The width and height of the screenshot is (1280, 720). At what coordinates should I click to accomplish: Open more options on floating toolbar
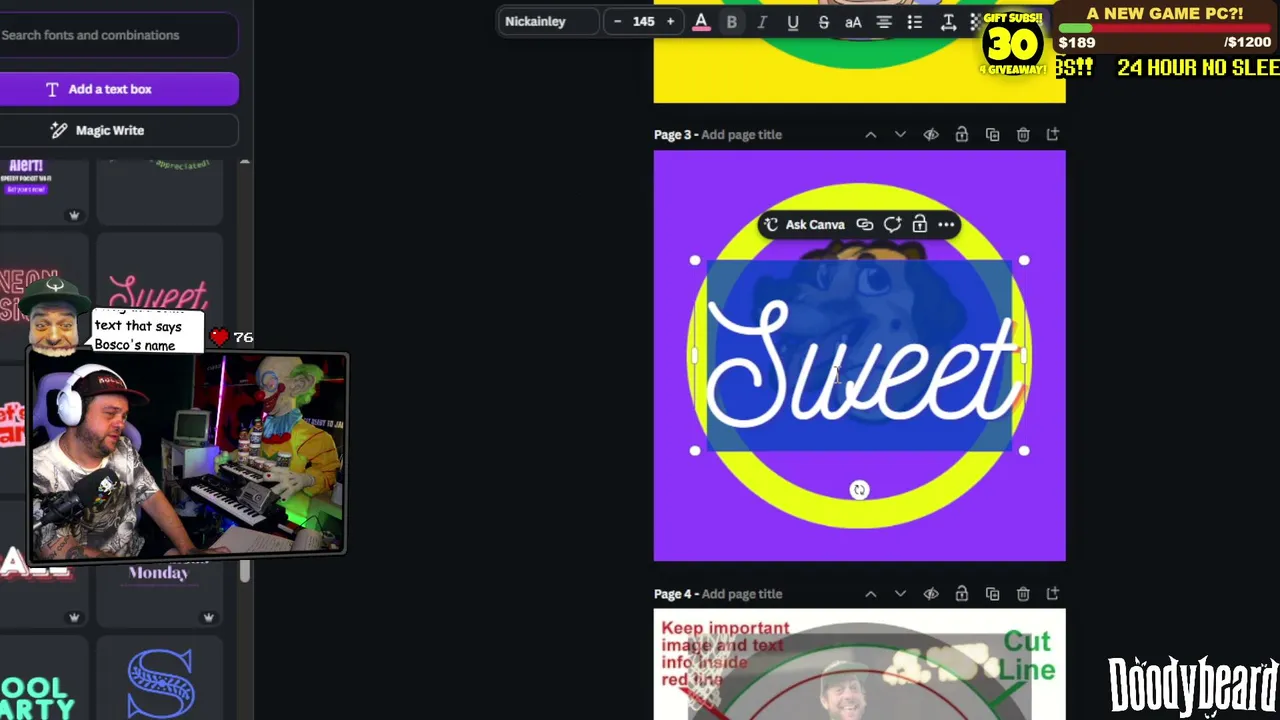tap(946, 225)
